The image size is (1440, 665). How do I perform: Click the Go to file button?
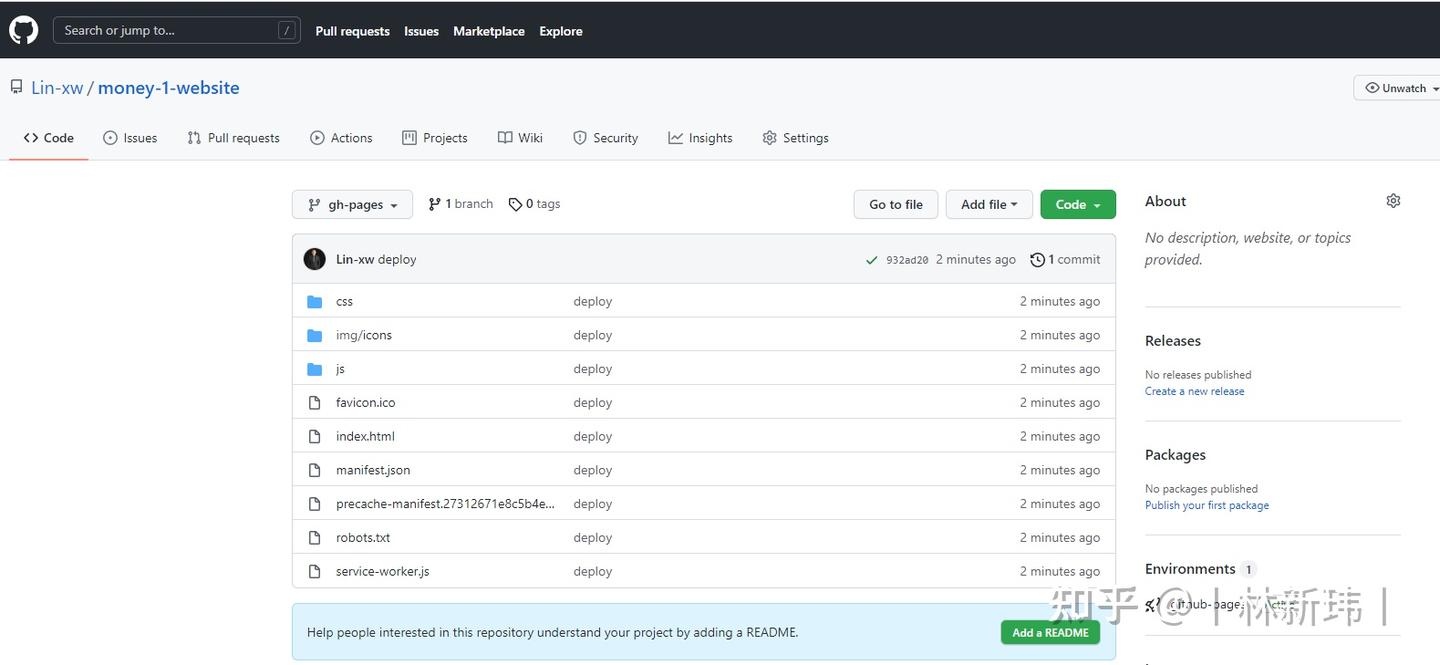[896, 204]
